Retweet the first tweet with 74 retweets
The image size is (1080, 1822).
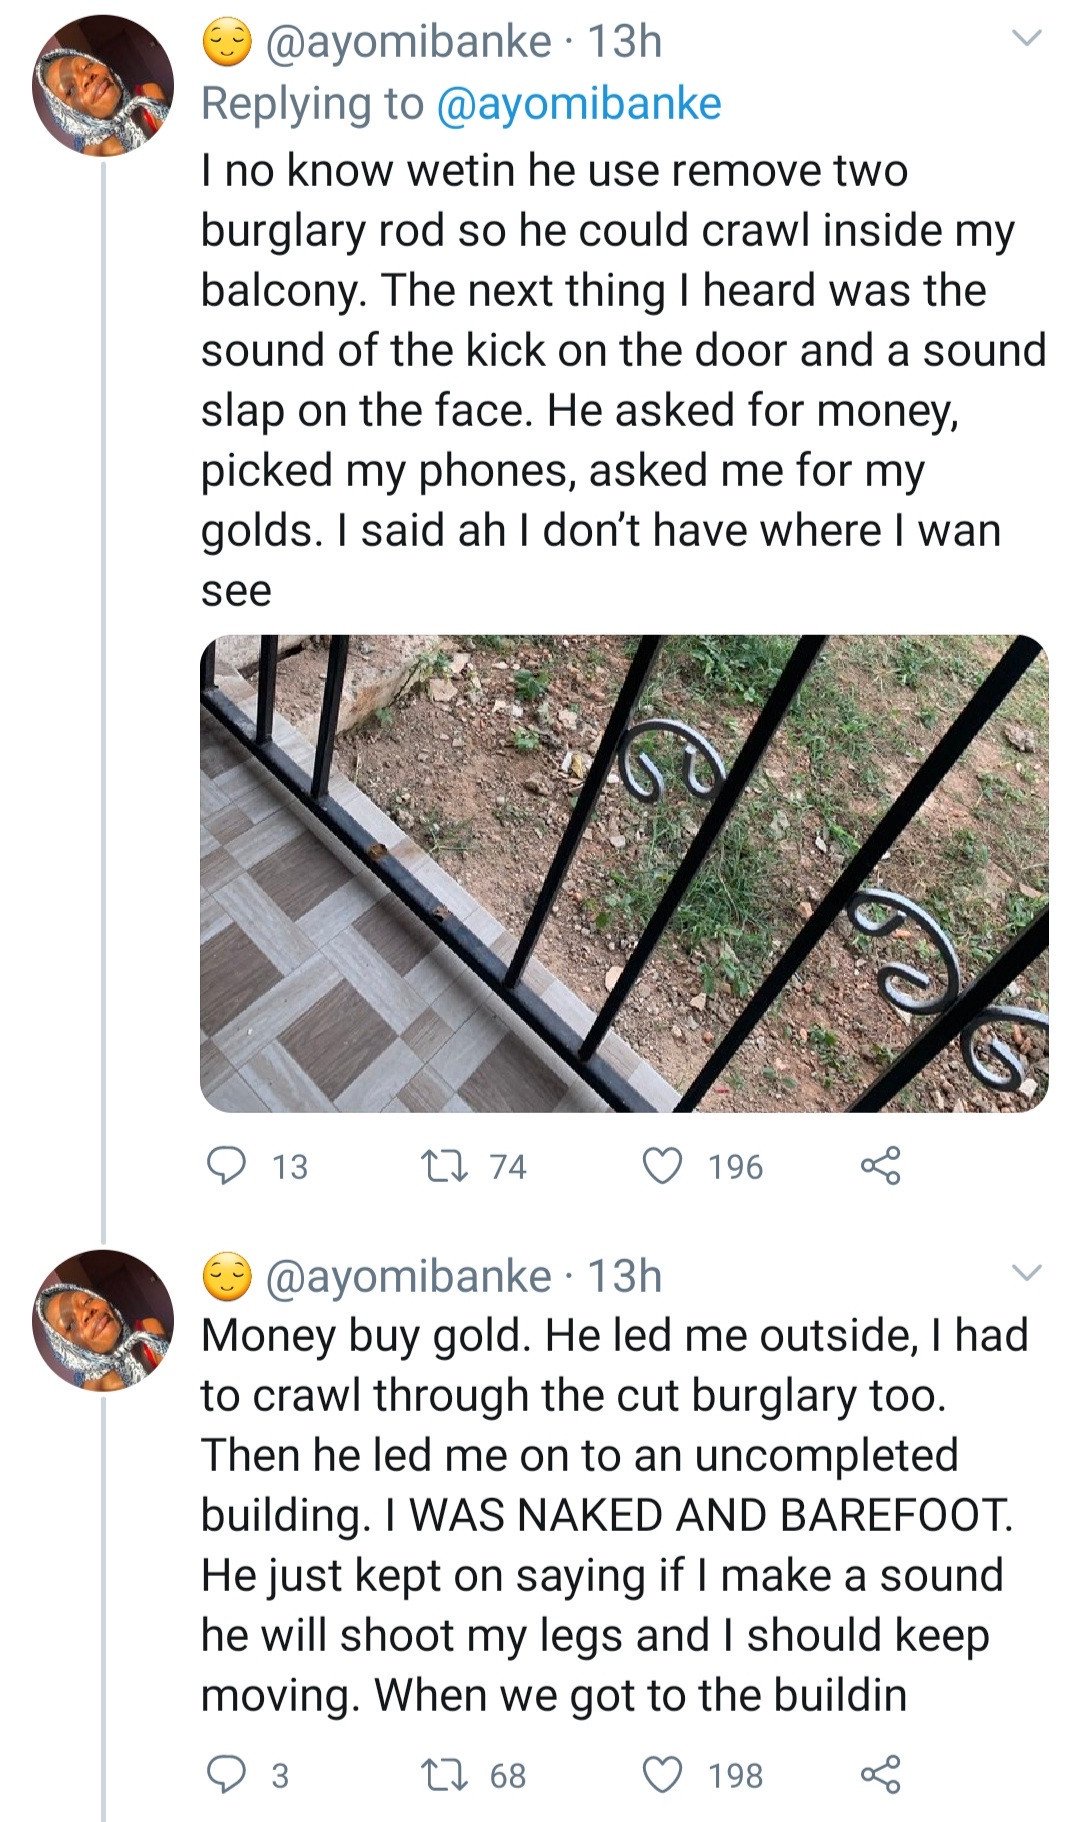click(x=437, y=1166)
